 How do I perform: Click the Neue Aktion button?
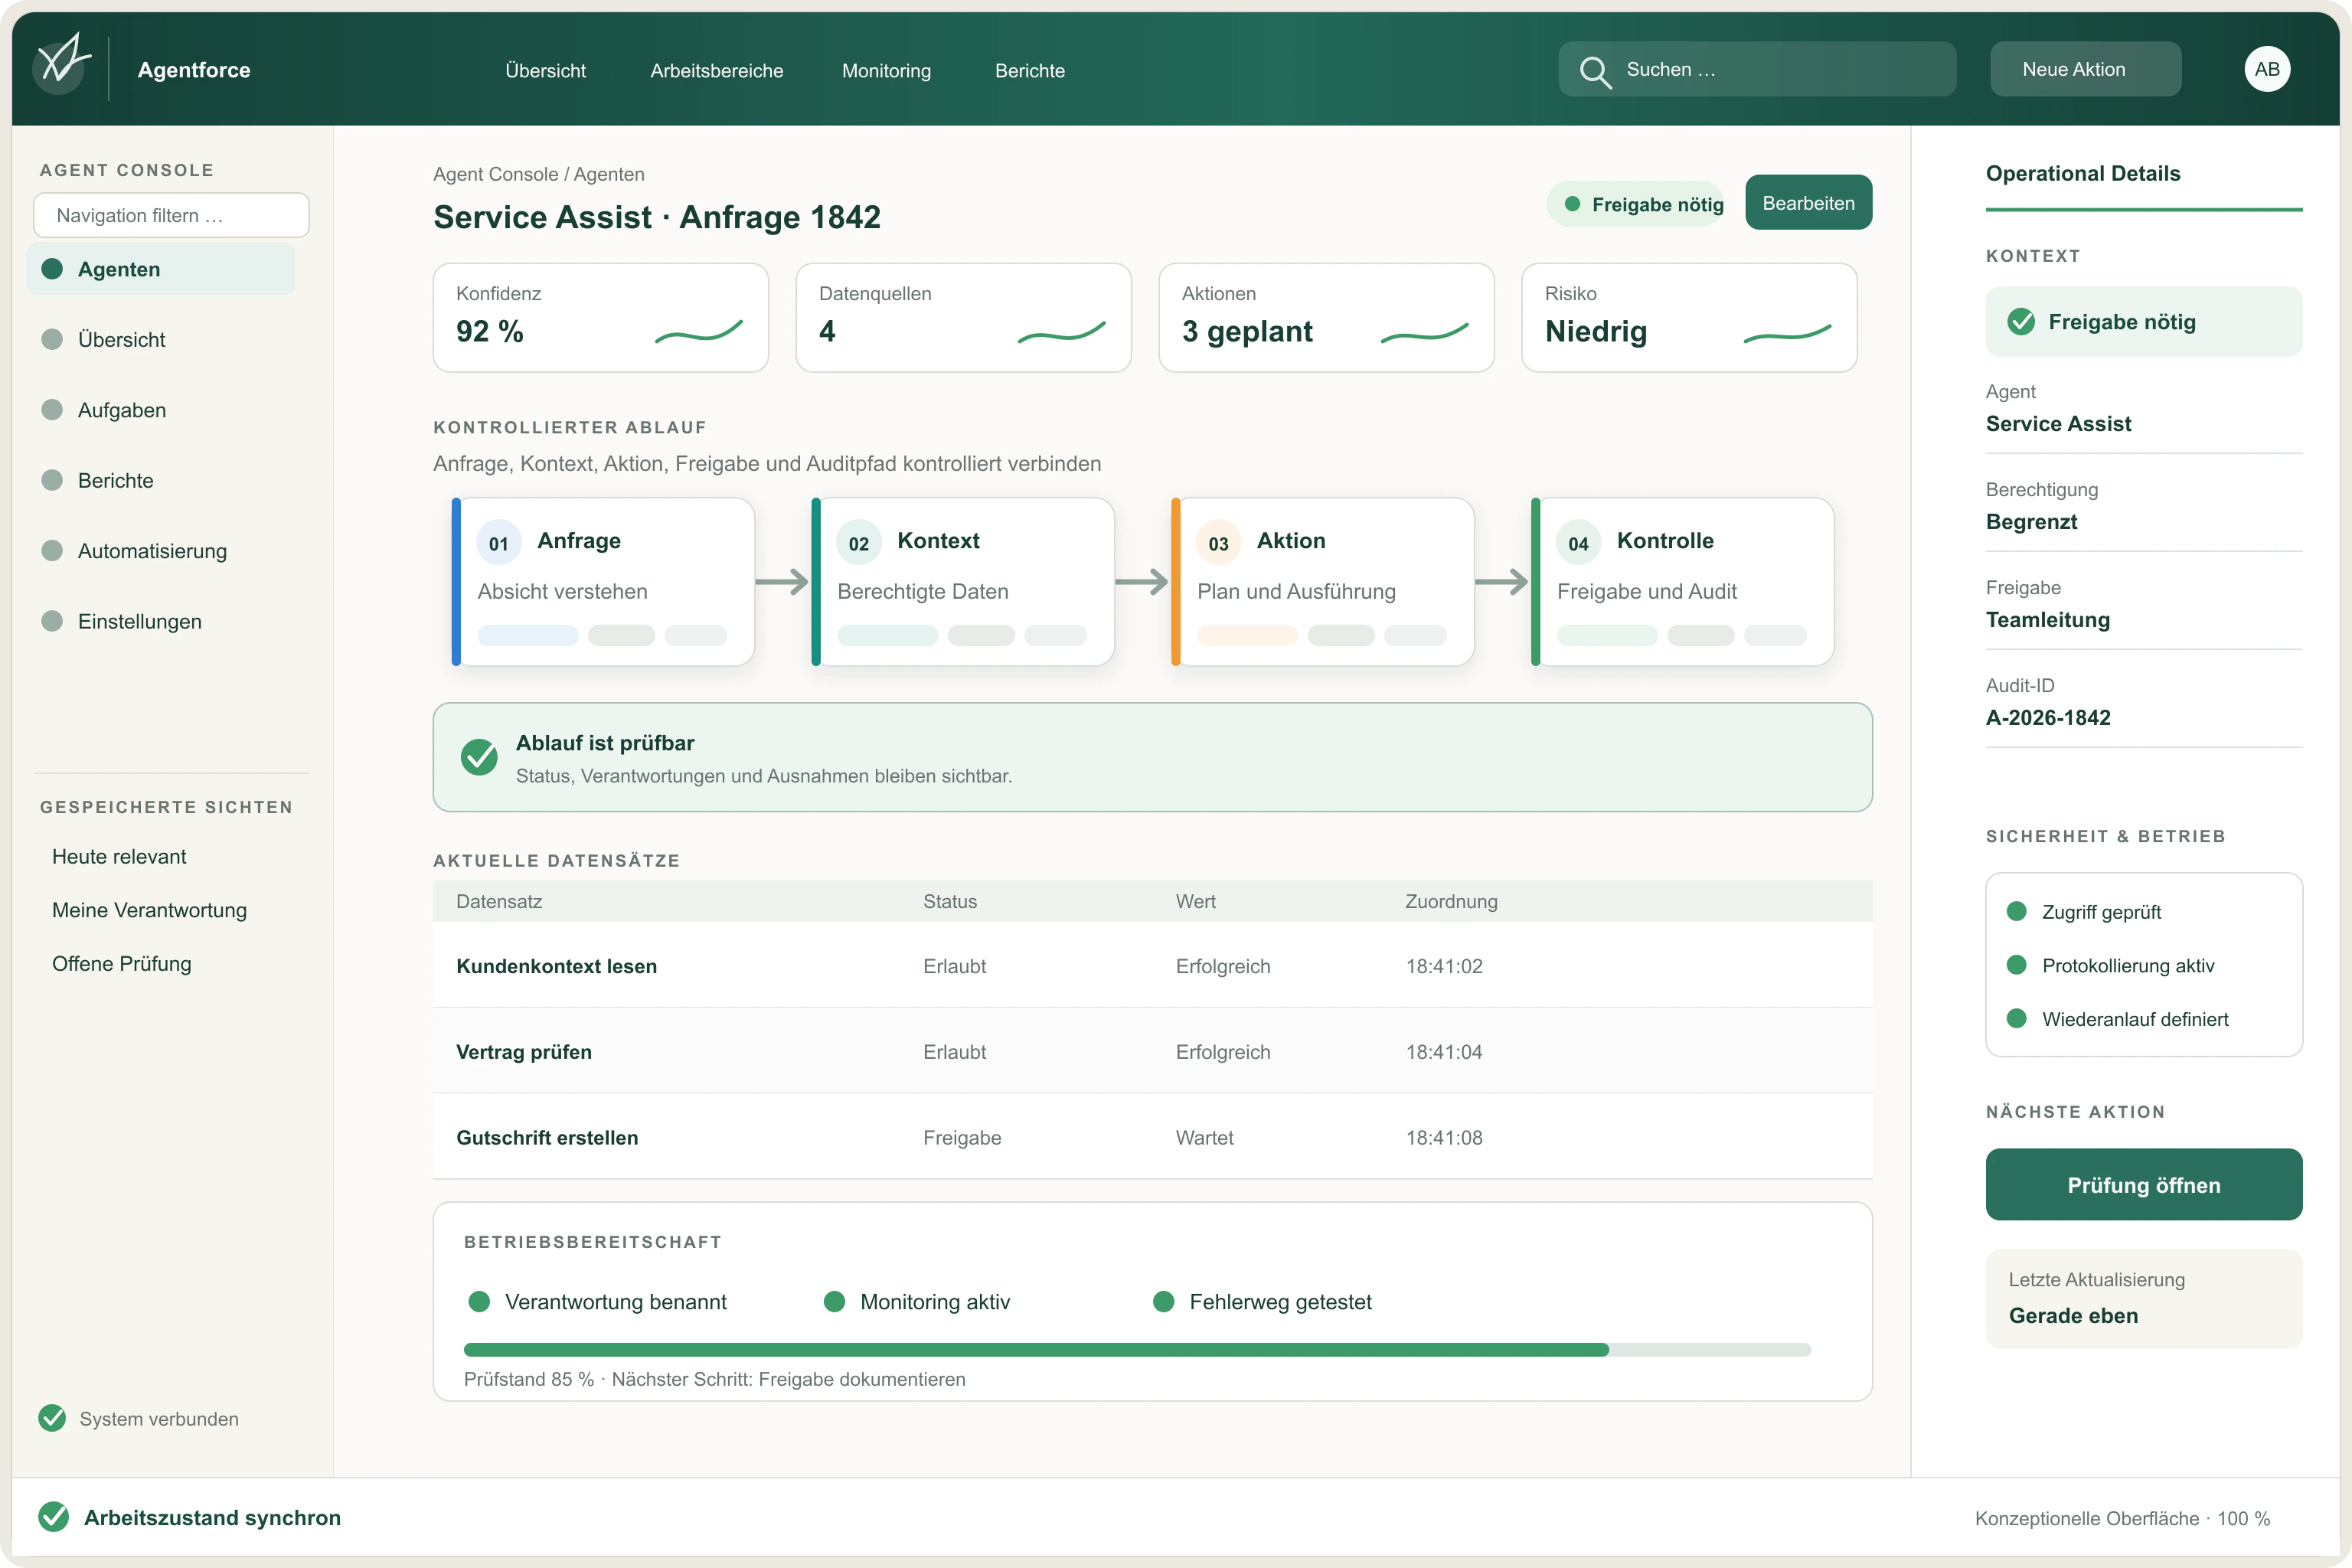(2086, 69)
